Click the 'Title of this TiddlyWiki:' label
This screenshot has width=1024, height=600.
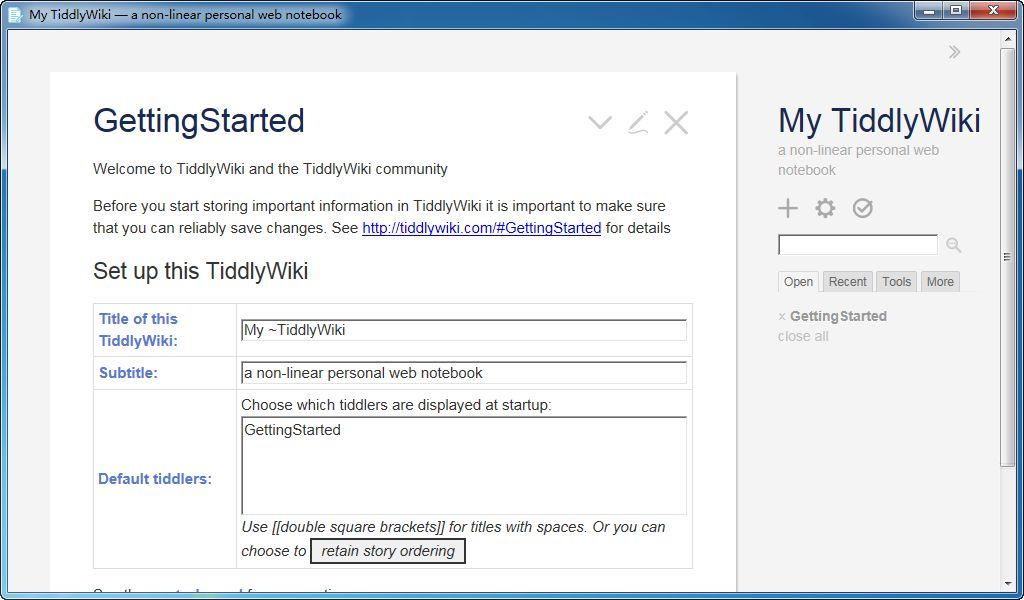[138, 330]
